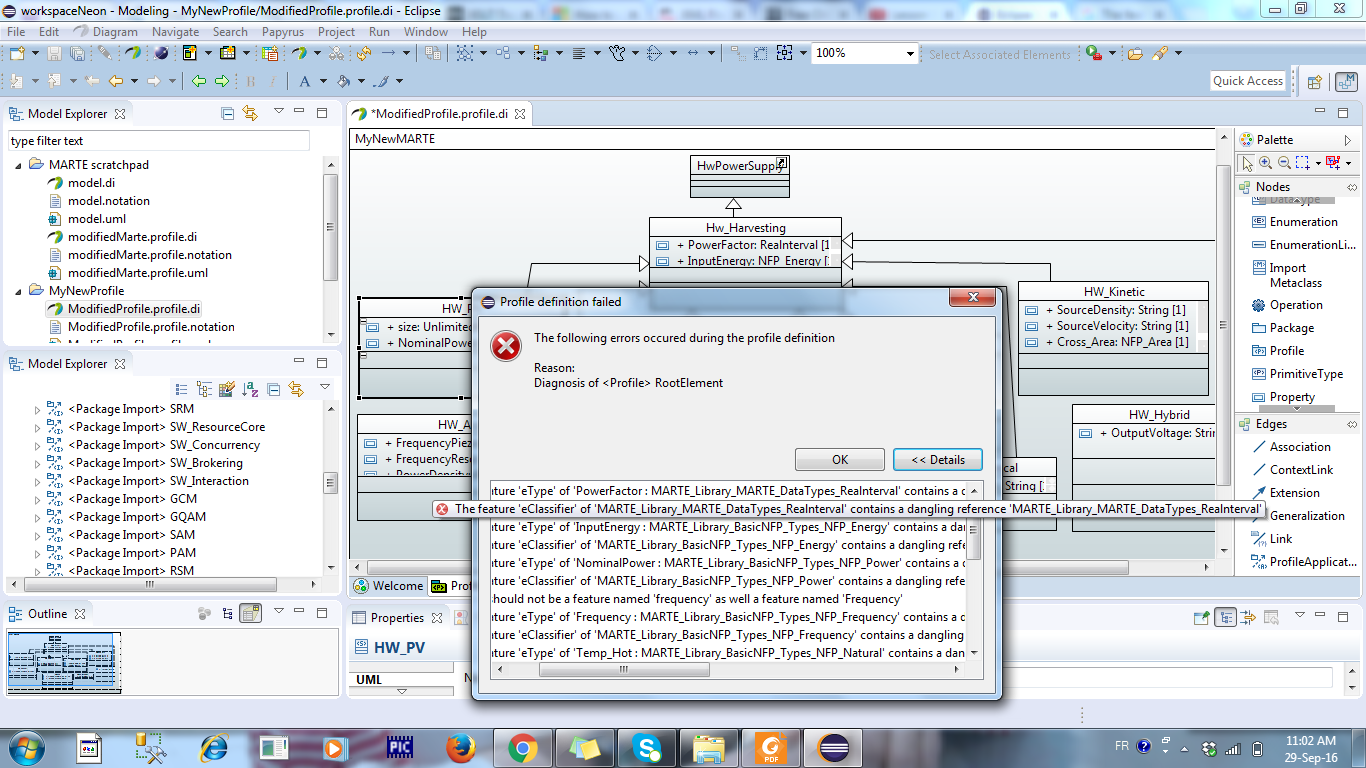Click the customize tree icon in lower Model Explorer
1366x768 pixels.
(x=227, y=389)
